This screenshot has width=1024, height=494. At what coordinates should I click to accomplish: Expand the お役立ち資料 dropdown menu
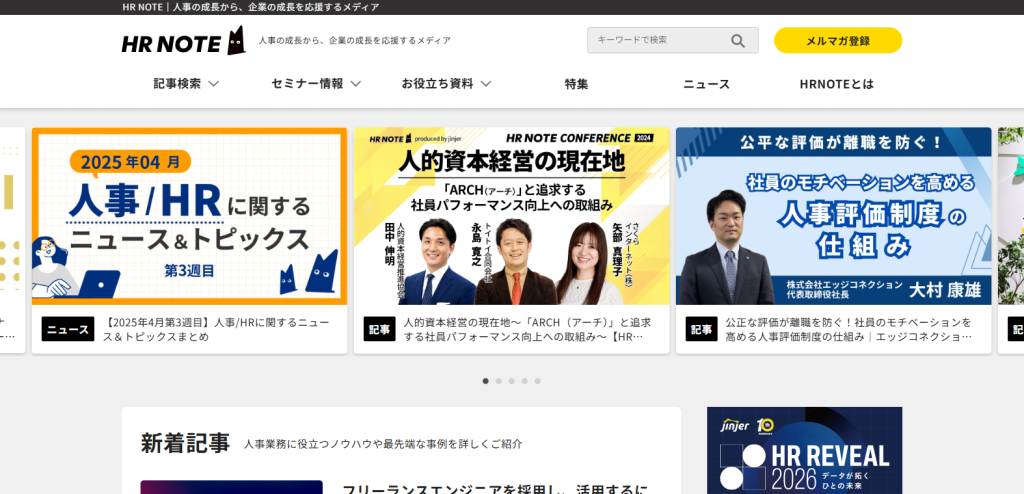click(x=446, y=84)
